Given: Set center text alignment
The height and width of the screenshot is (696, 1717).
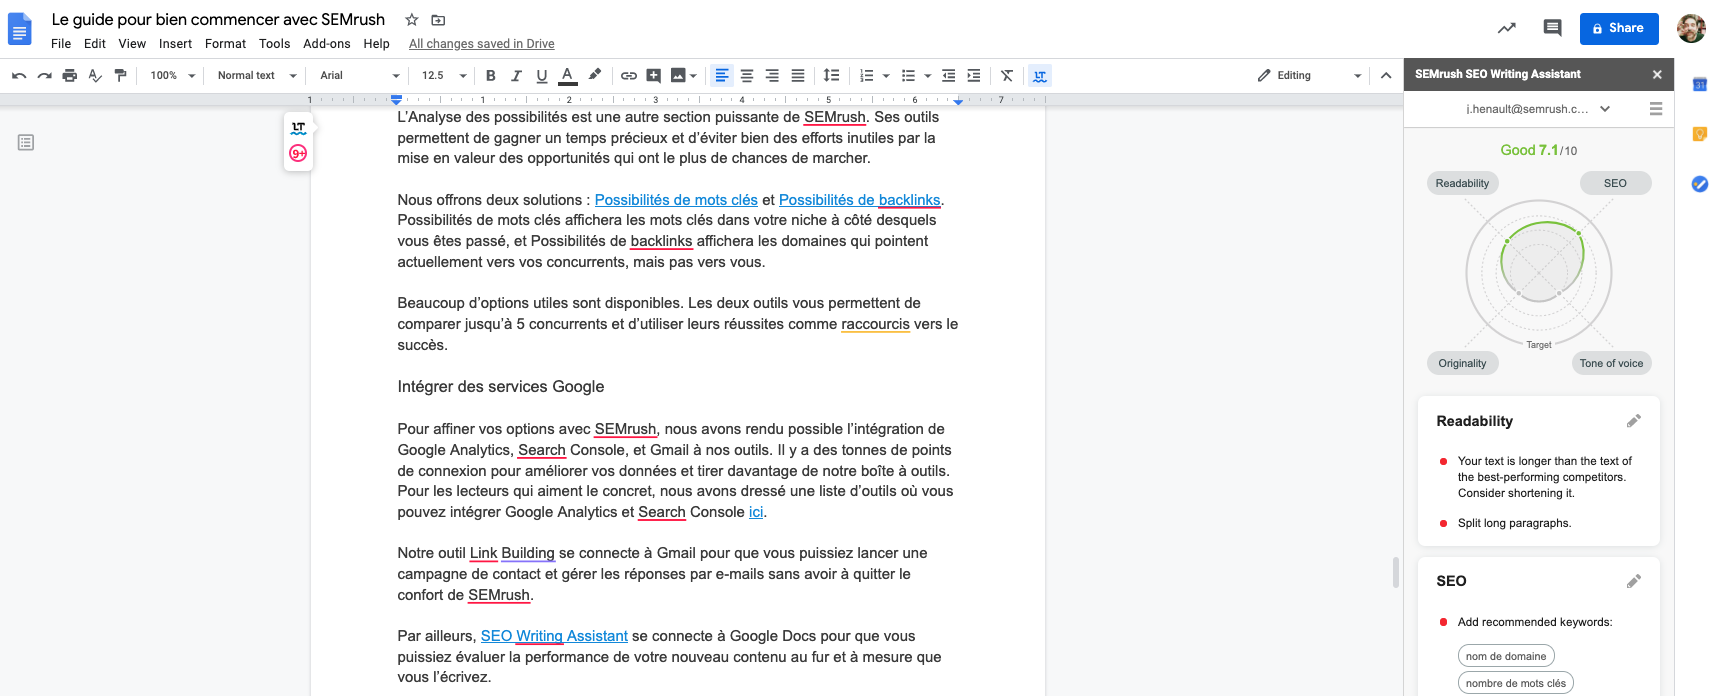Looking at the screenshot, I should tap(747, 76).
